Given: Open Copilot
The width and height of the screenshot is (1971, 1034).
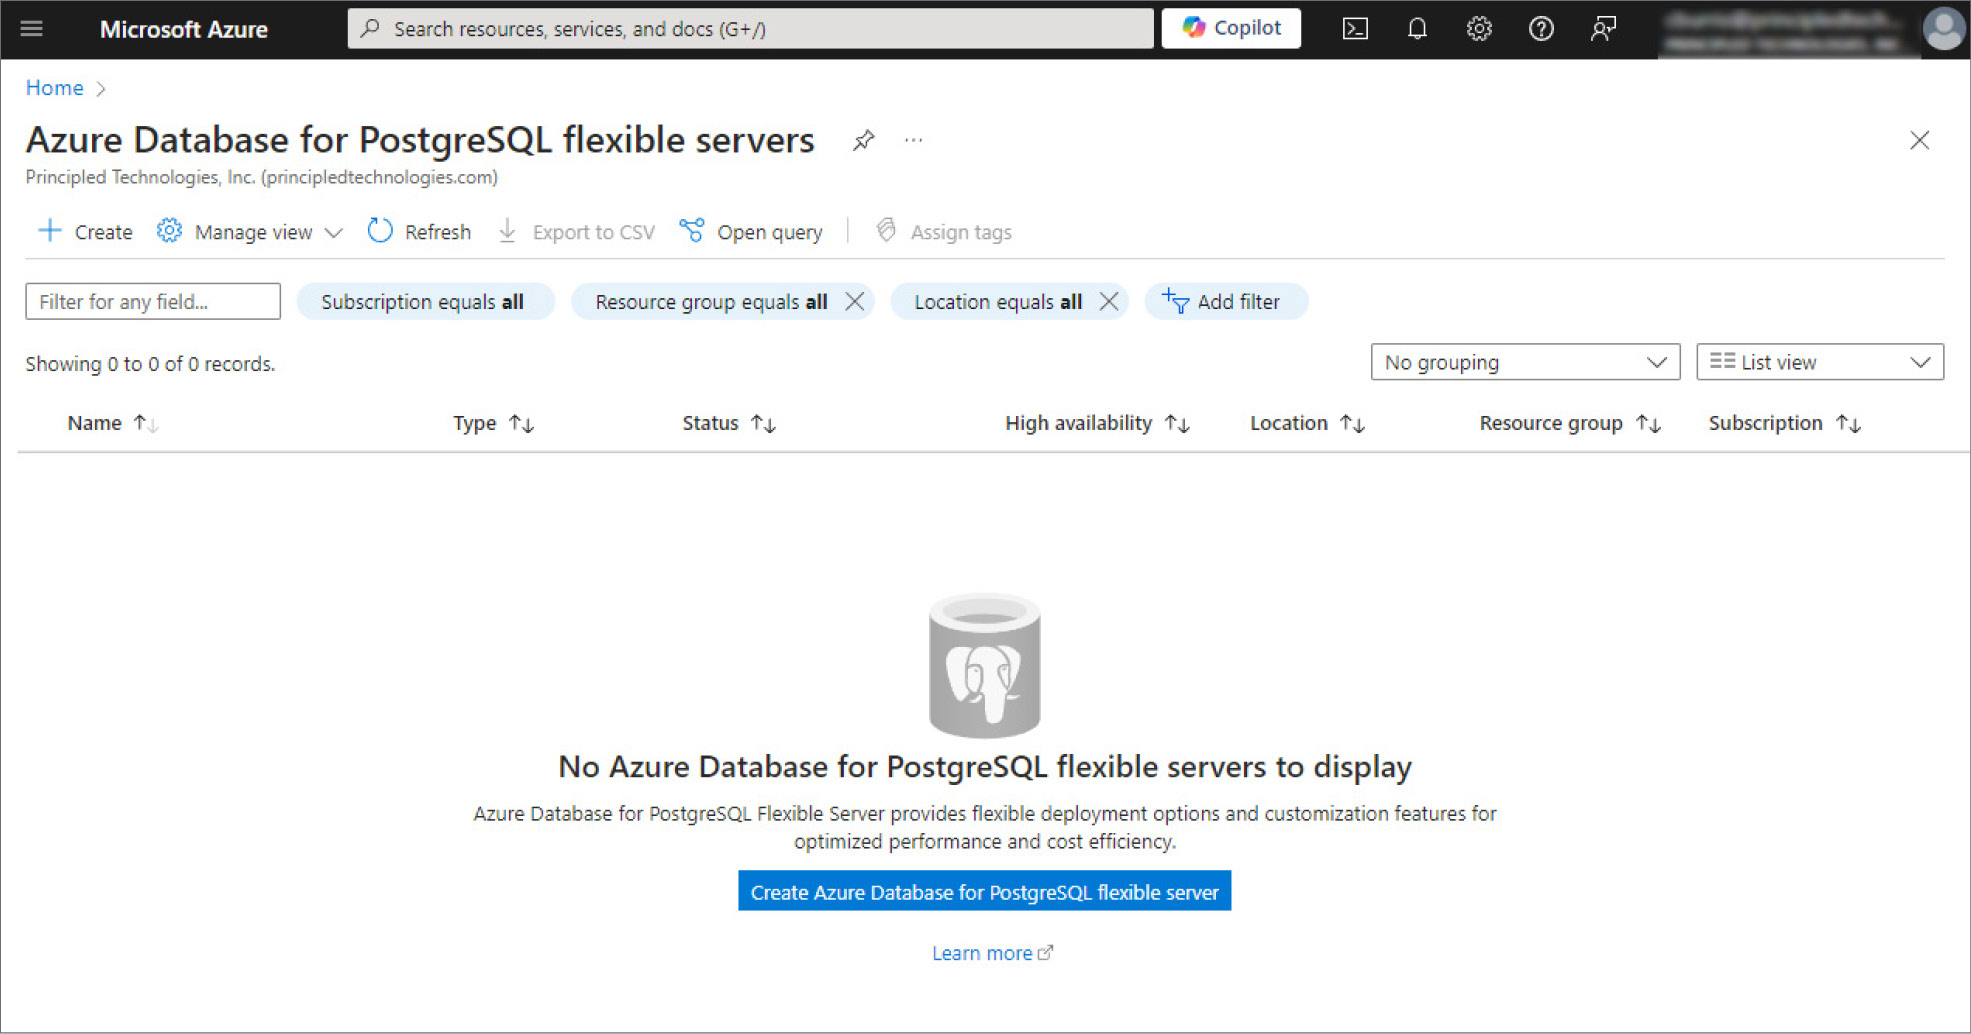Looking at the screenshot, I should tap(1231, 28).
